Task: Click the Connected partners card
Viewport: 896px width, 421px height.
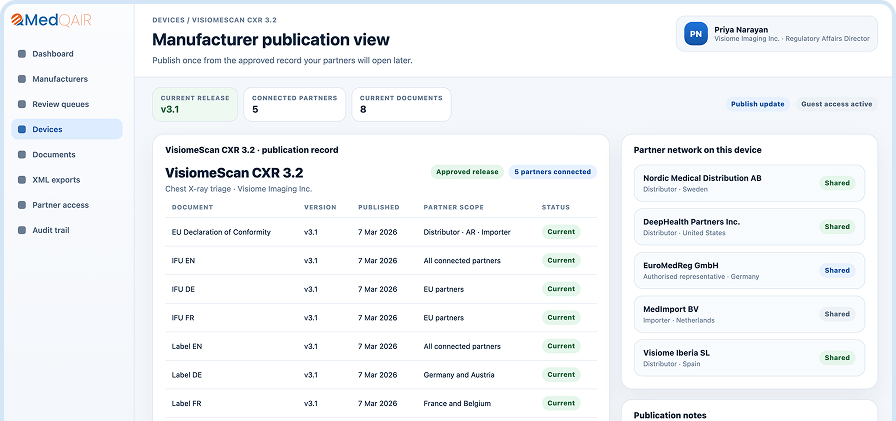Action: (294, 104)
